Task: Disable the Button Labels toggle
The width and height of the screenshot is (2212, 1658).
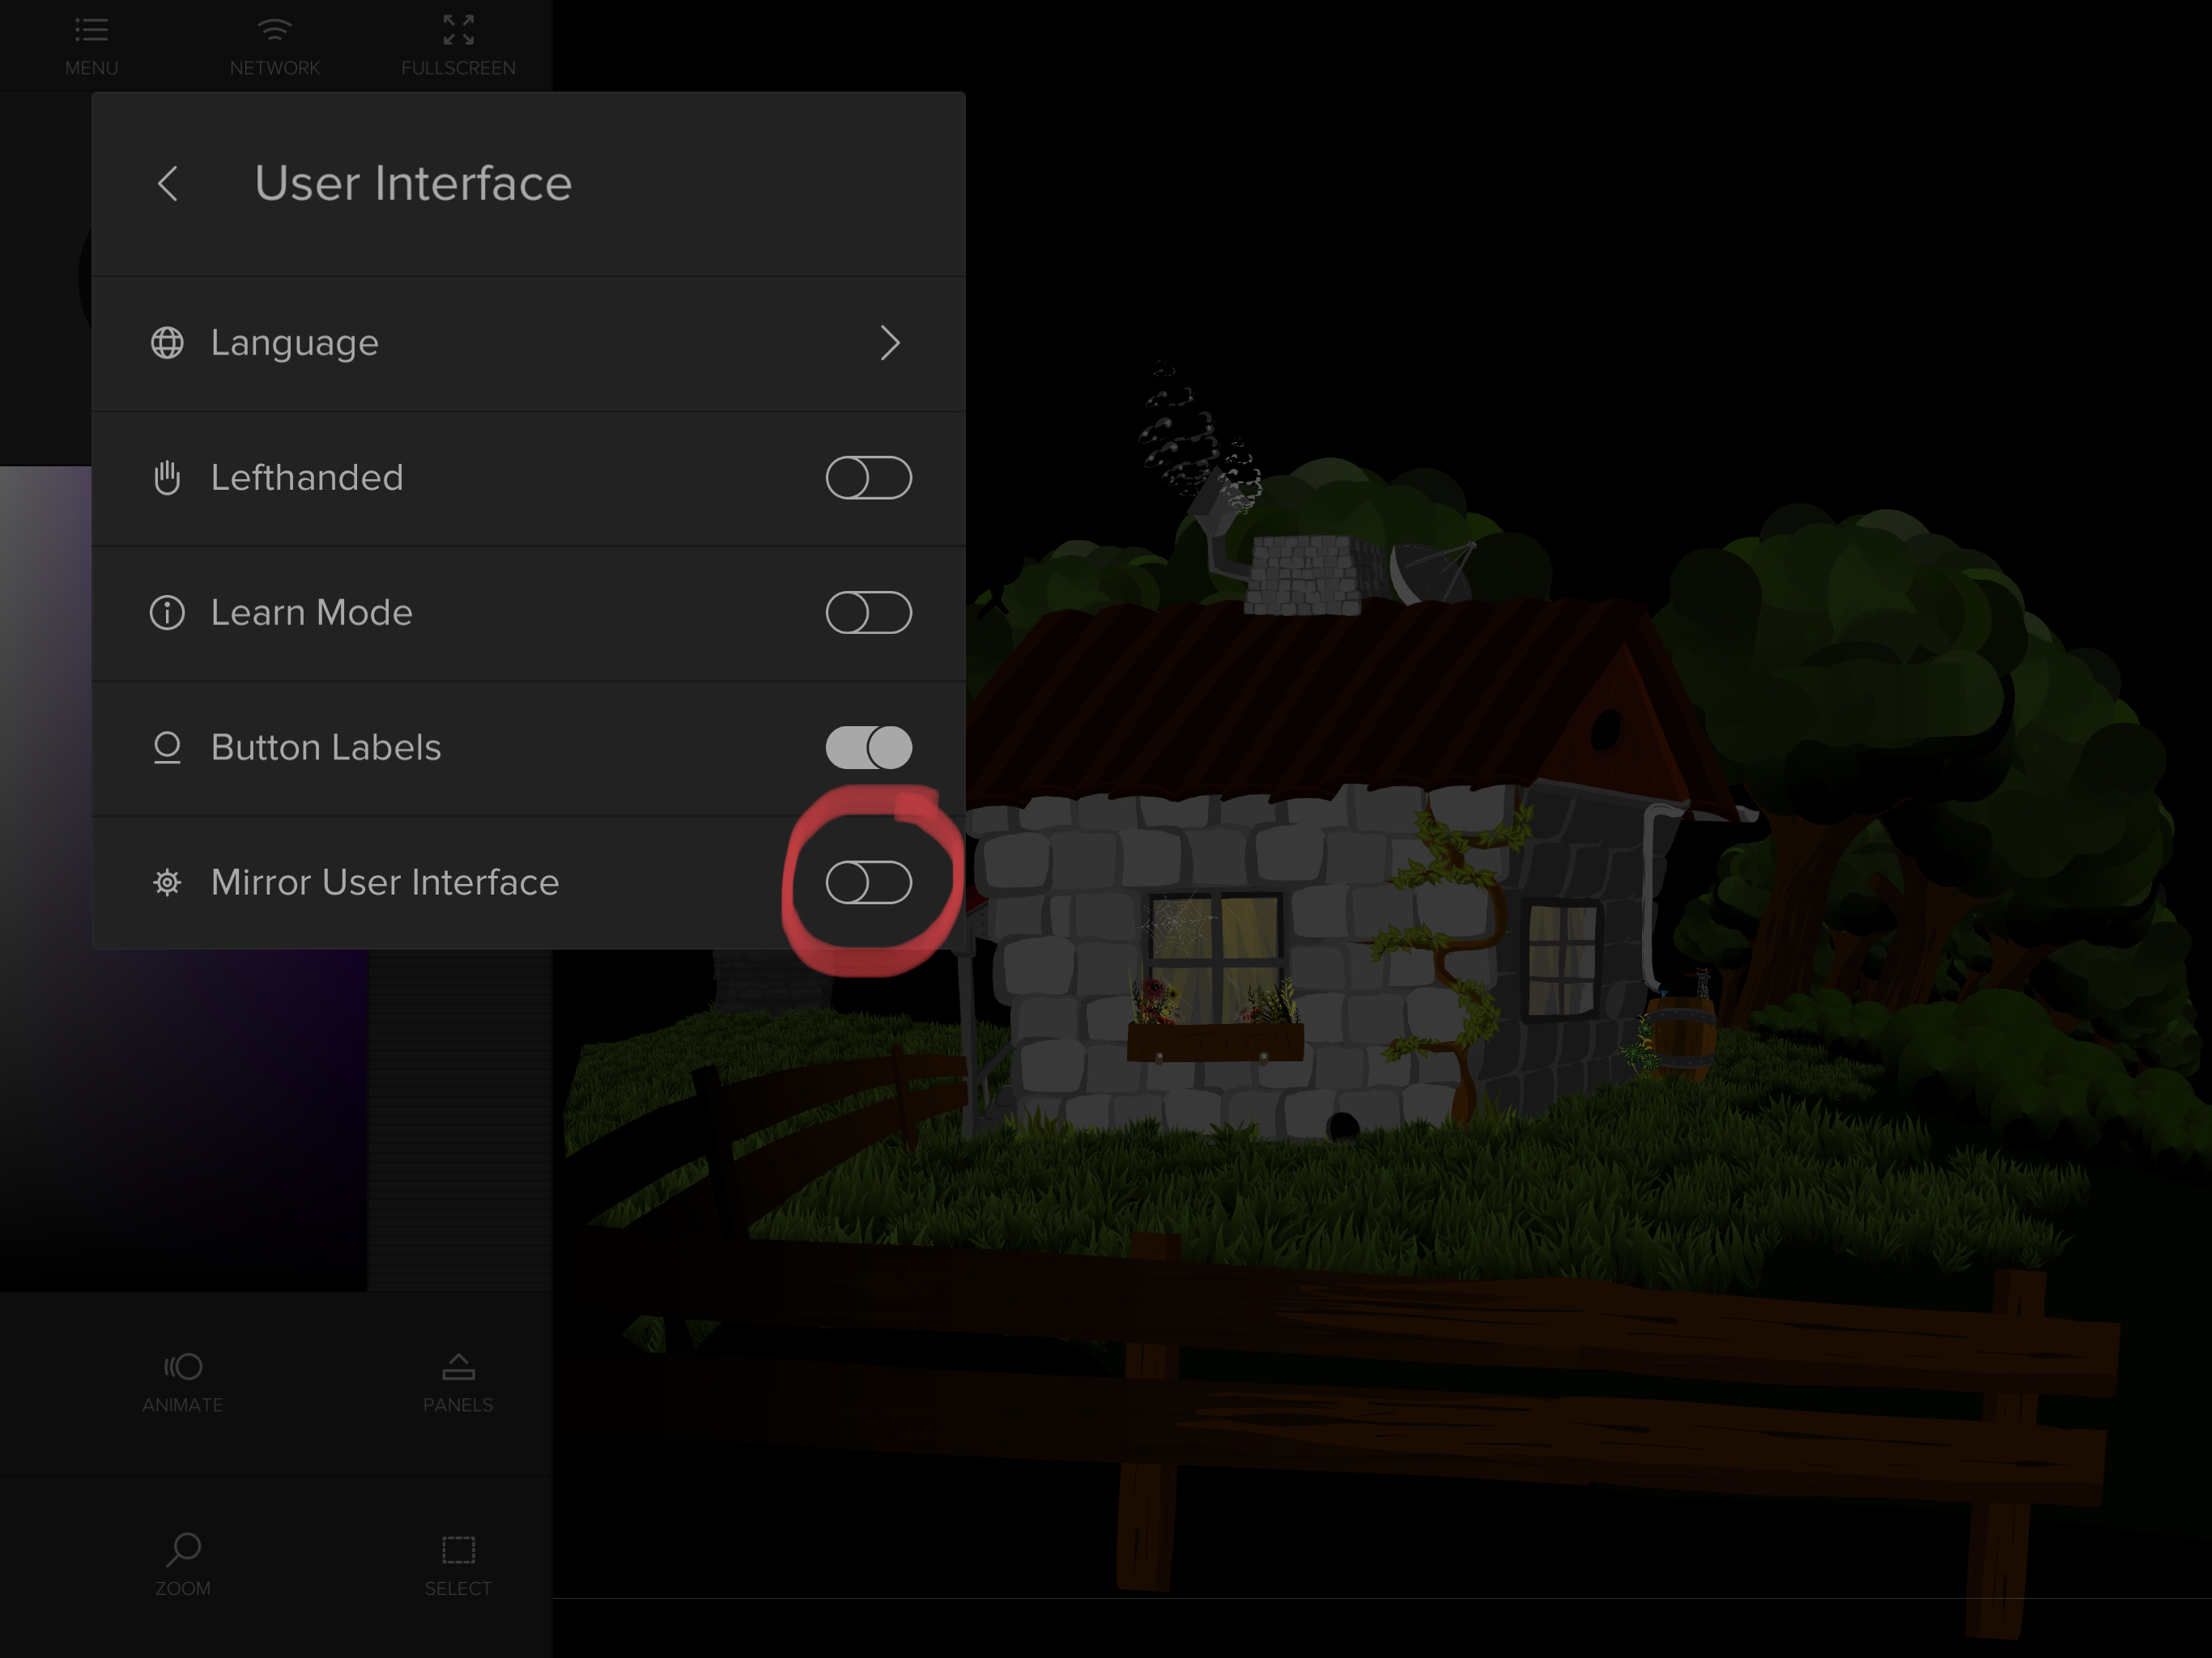Action: [868, 748]
